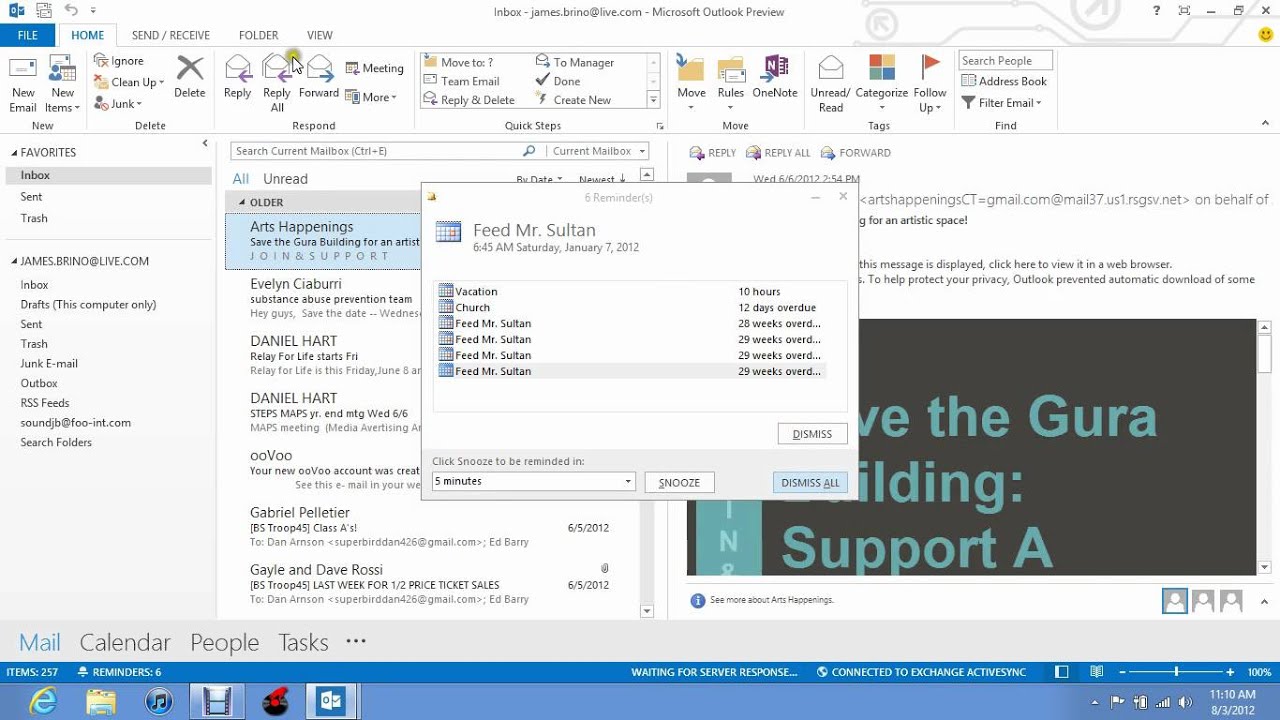Click the Search People box
The image size is (1280, 720).
pyautogui.click(x=1005, y=61)
